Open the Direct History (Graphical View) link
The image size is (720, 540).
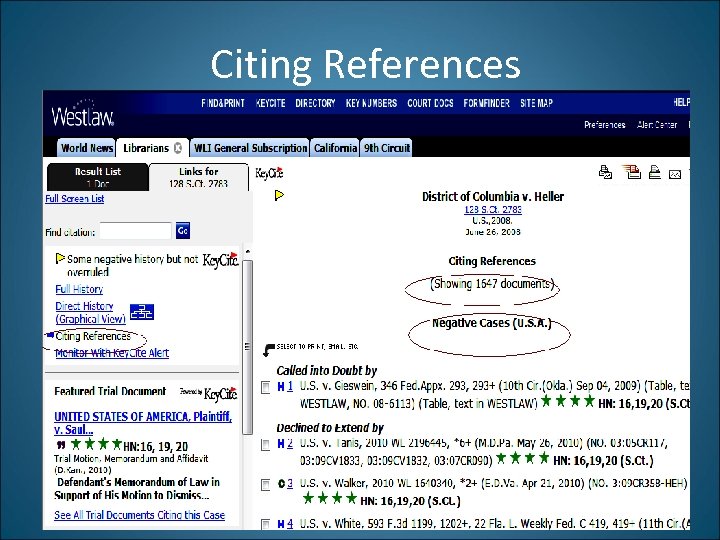point(90,312)
